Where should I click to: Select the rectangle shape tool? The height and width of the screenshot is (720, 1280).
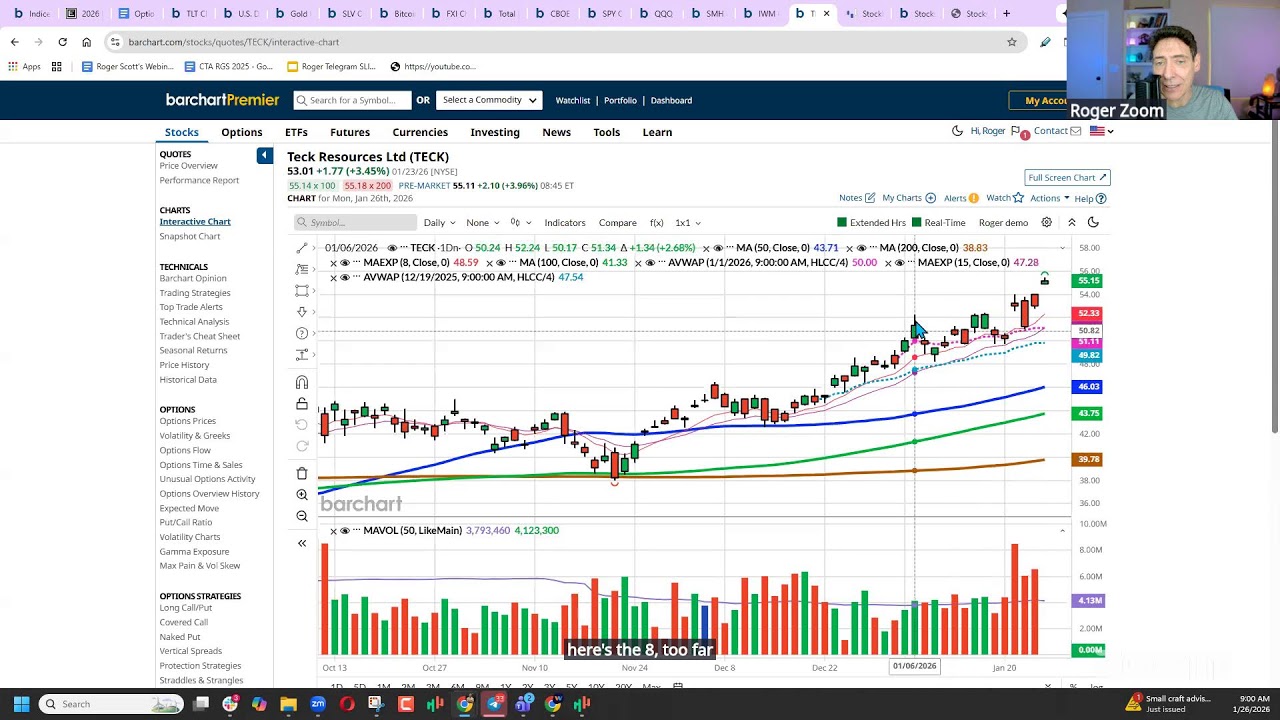point(302,290)
